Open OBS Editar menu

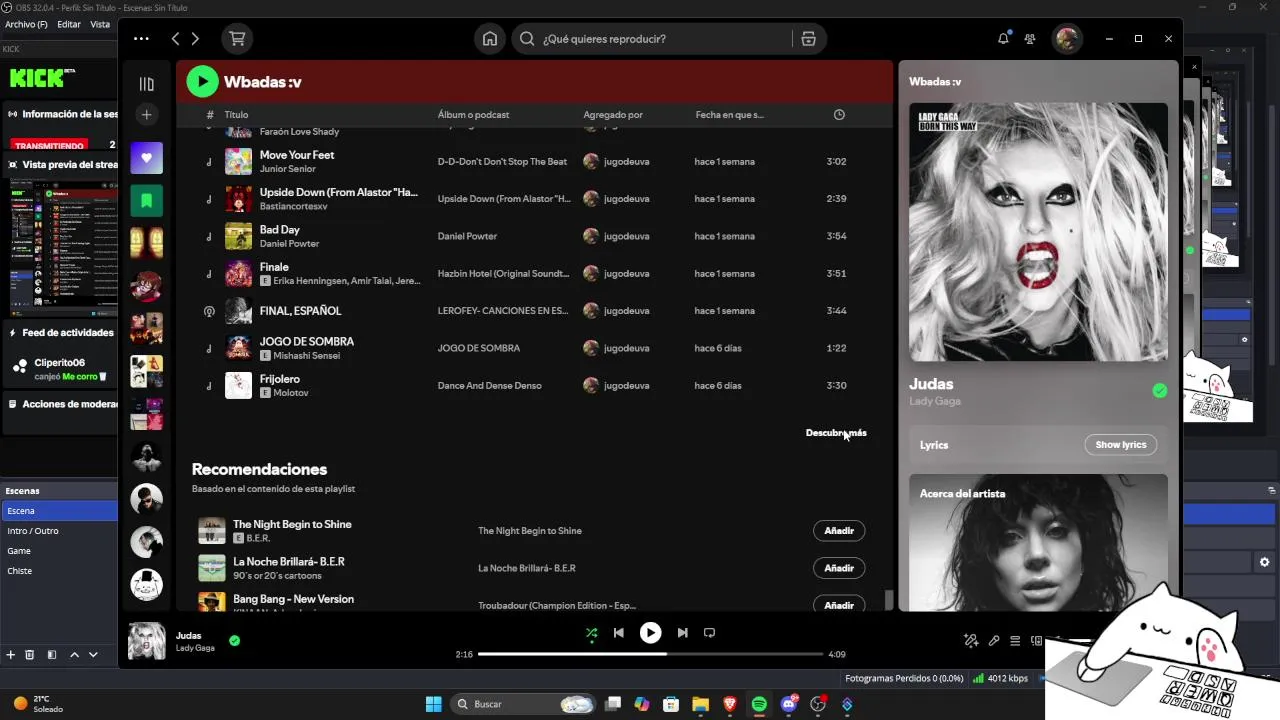pyautogui.click(x=69, y=24)
